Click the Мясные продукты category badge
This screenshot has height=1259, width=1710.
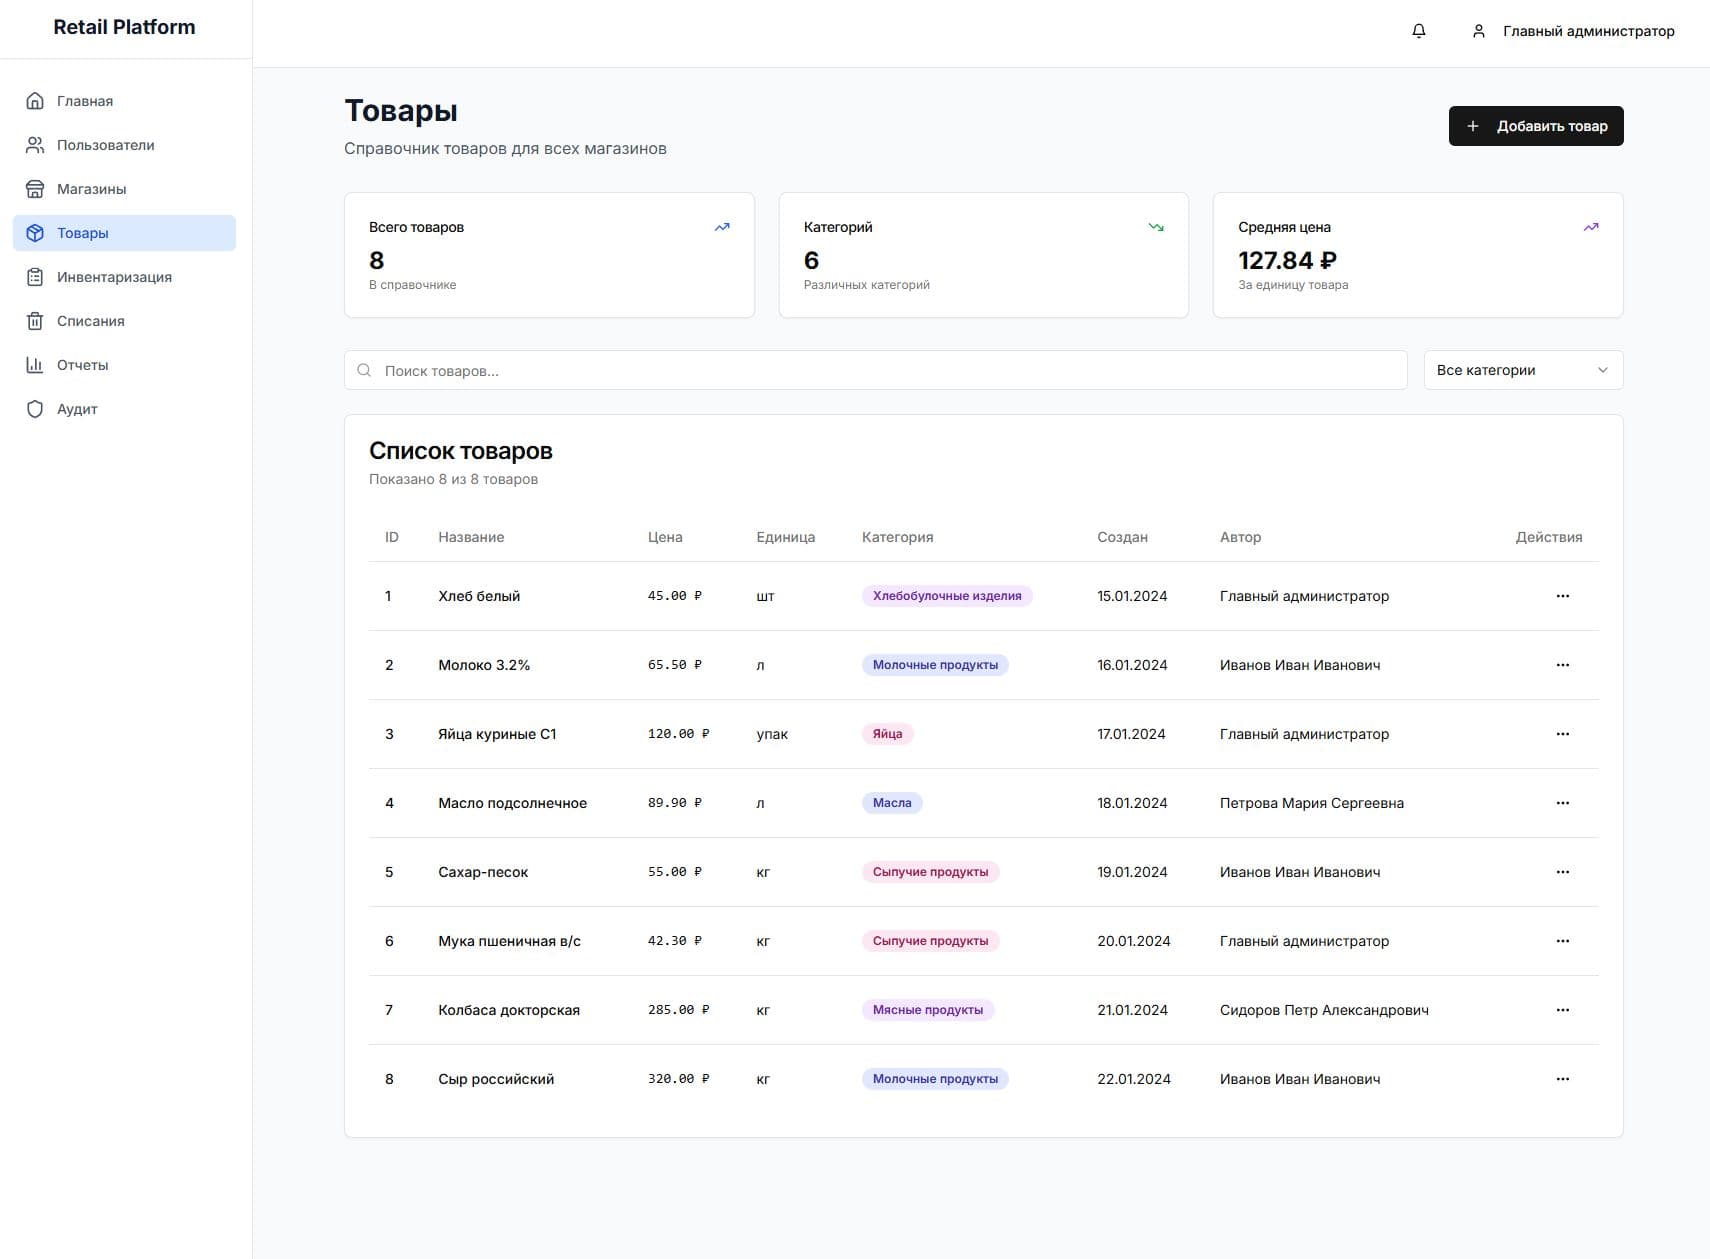tap(927, 1010)
